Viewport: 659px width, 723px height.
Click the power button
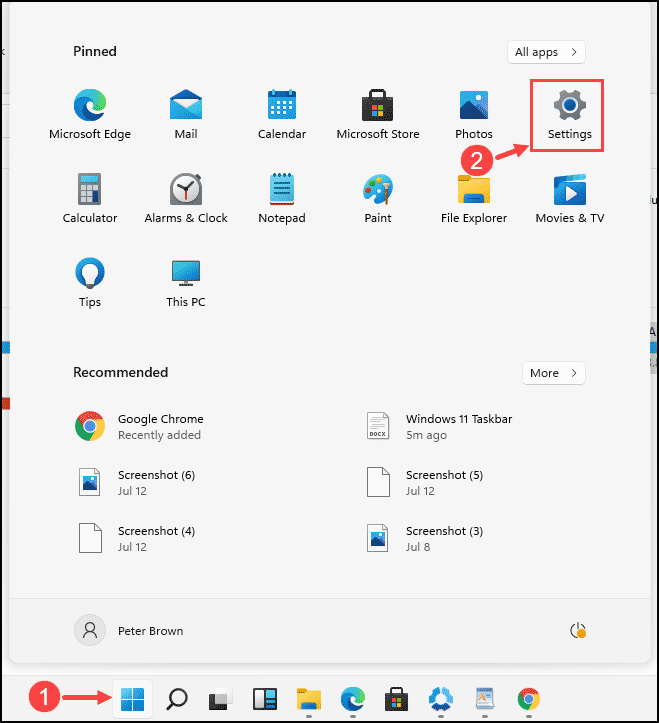[x=577, y=630]
